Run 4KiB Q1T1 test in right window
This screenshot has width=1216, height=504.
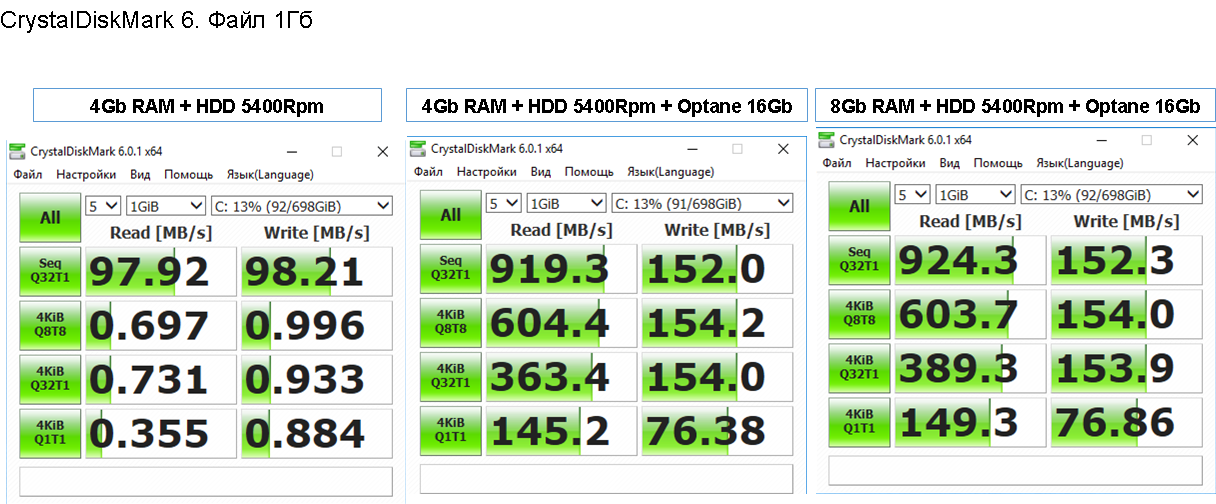pyautogui.click(x=859, y=422)
